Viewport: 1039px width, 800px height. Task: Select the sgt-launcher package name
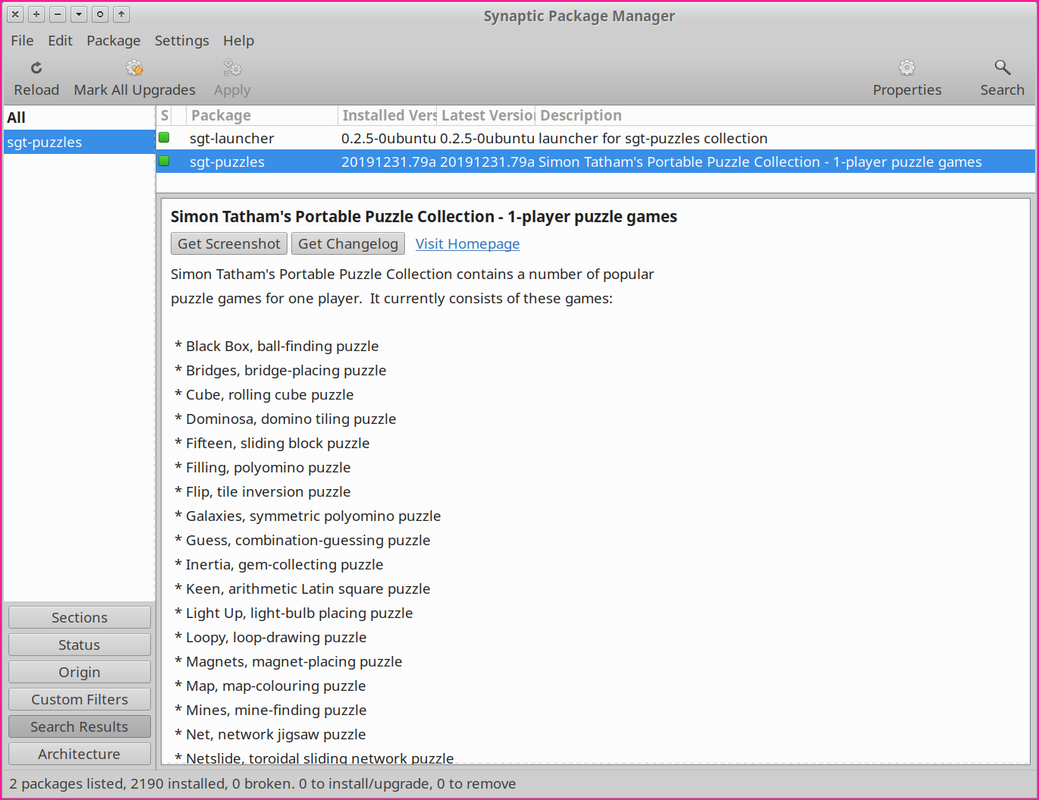coord(231,138)
